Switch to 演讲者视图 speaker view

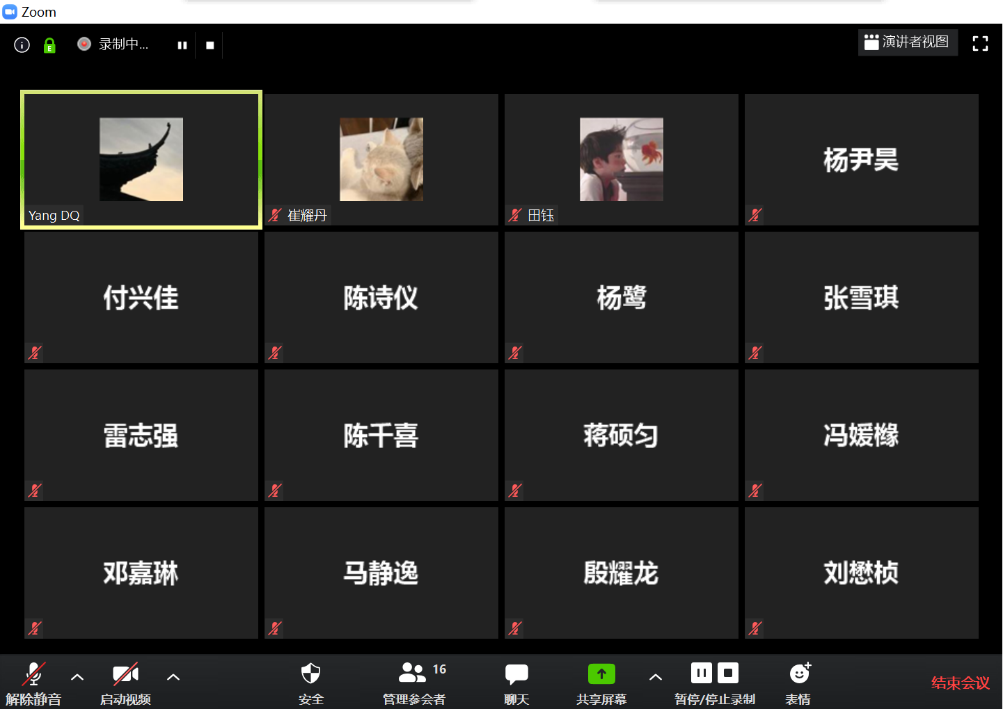point(907,42)
